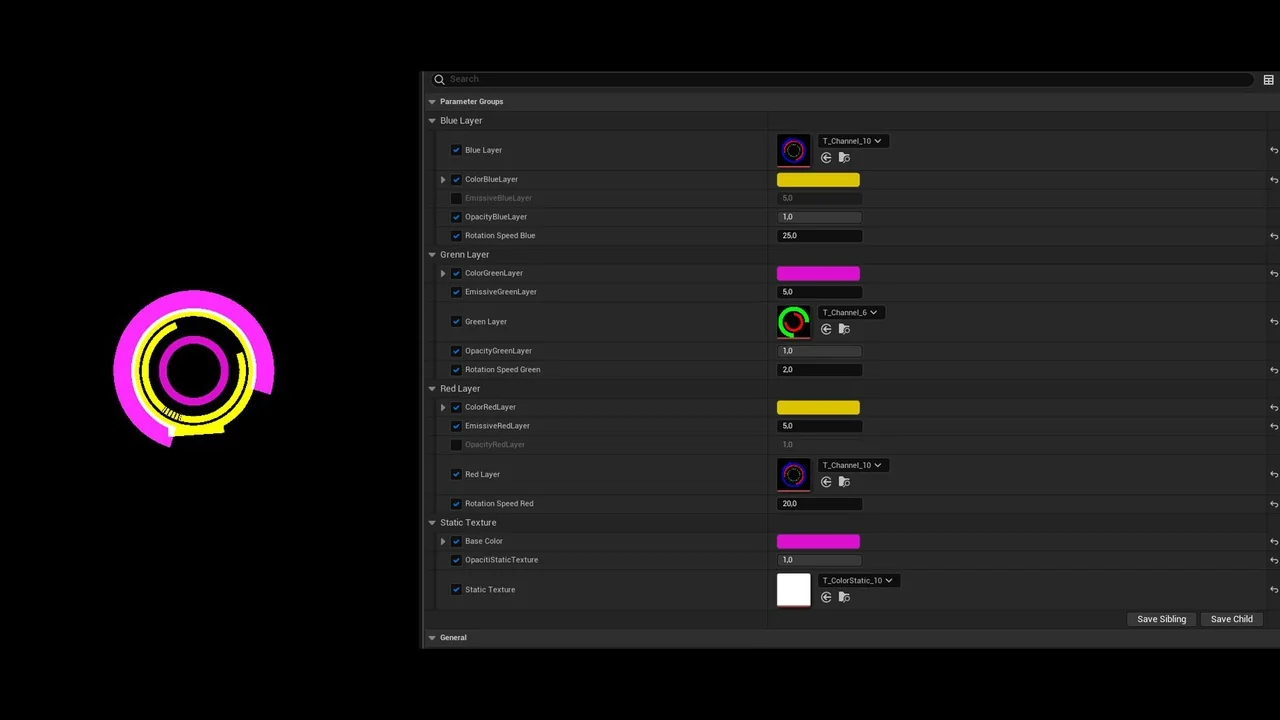The width and height of the screenshot is (1280, 720).
Task: Enable the EmissiveBlueLayer parameter checkbox
Action: [456, 198]
